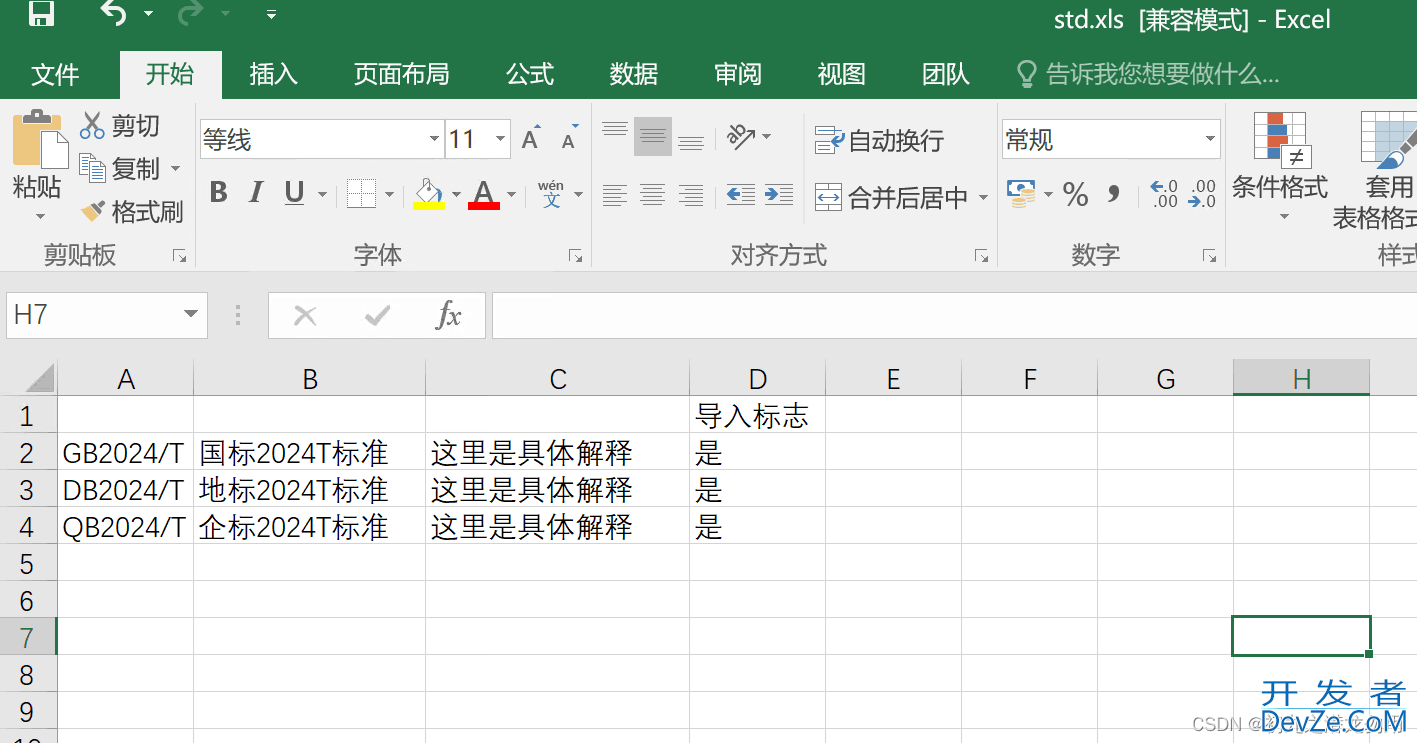Open the fill color dropdown arrow
This screenshot has height=743, width=1417.
coord(456,194)
